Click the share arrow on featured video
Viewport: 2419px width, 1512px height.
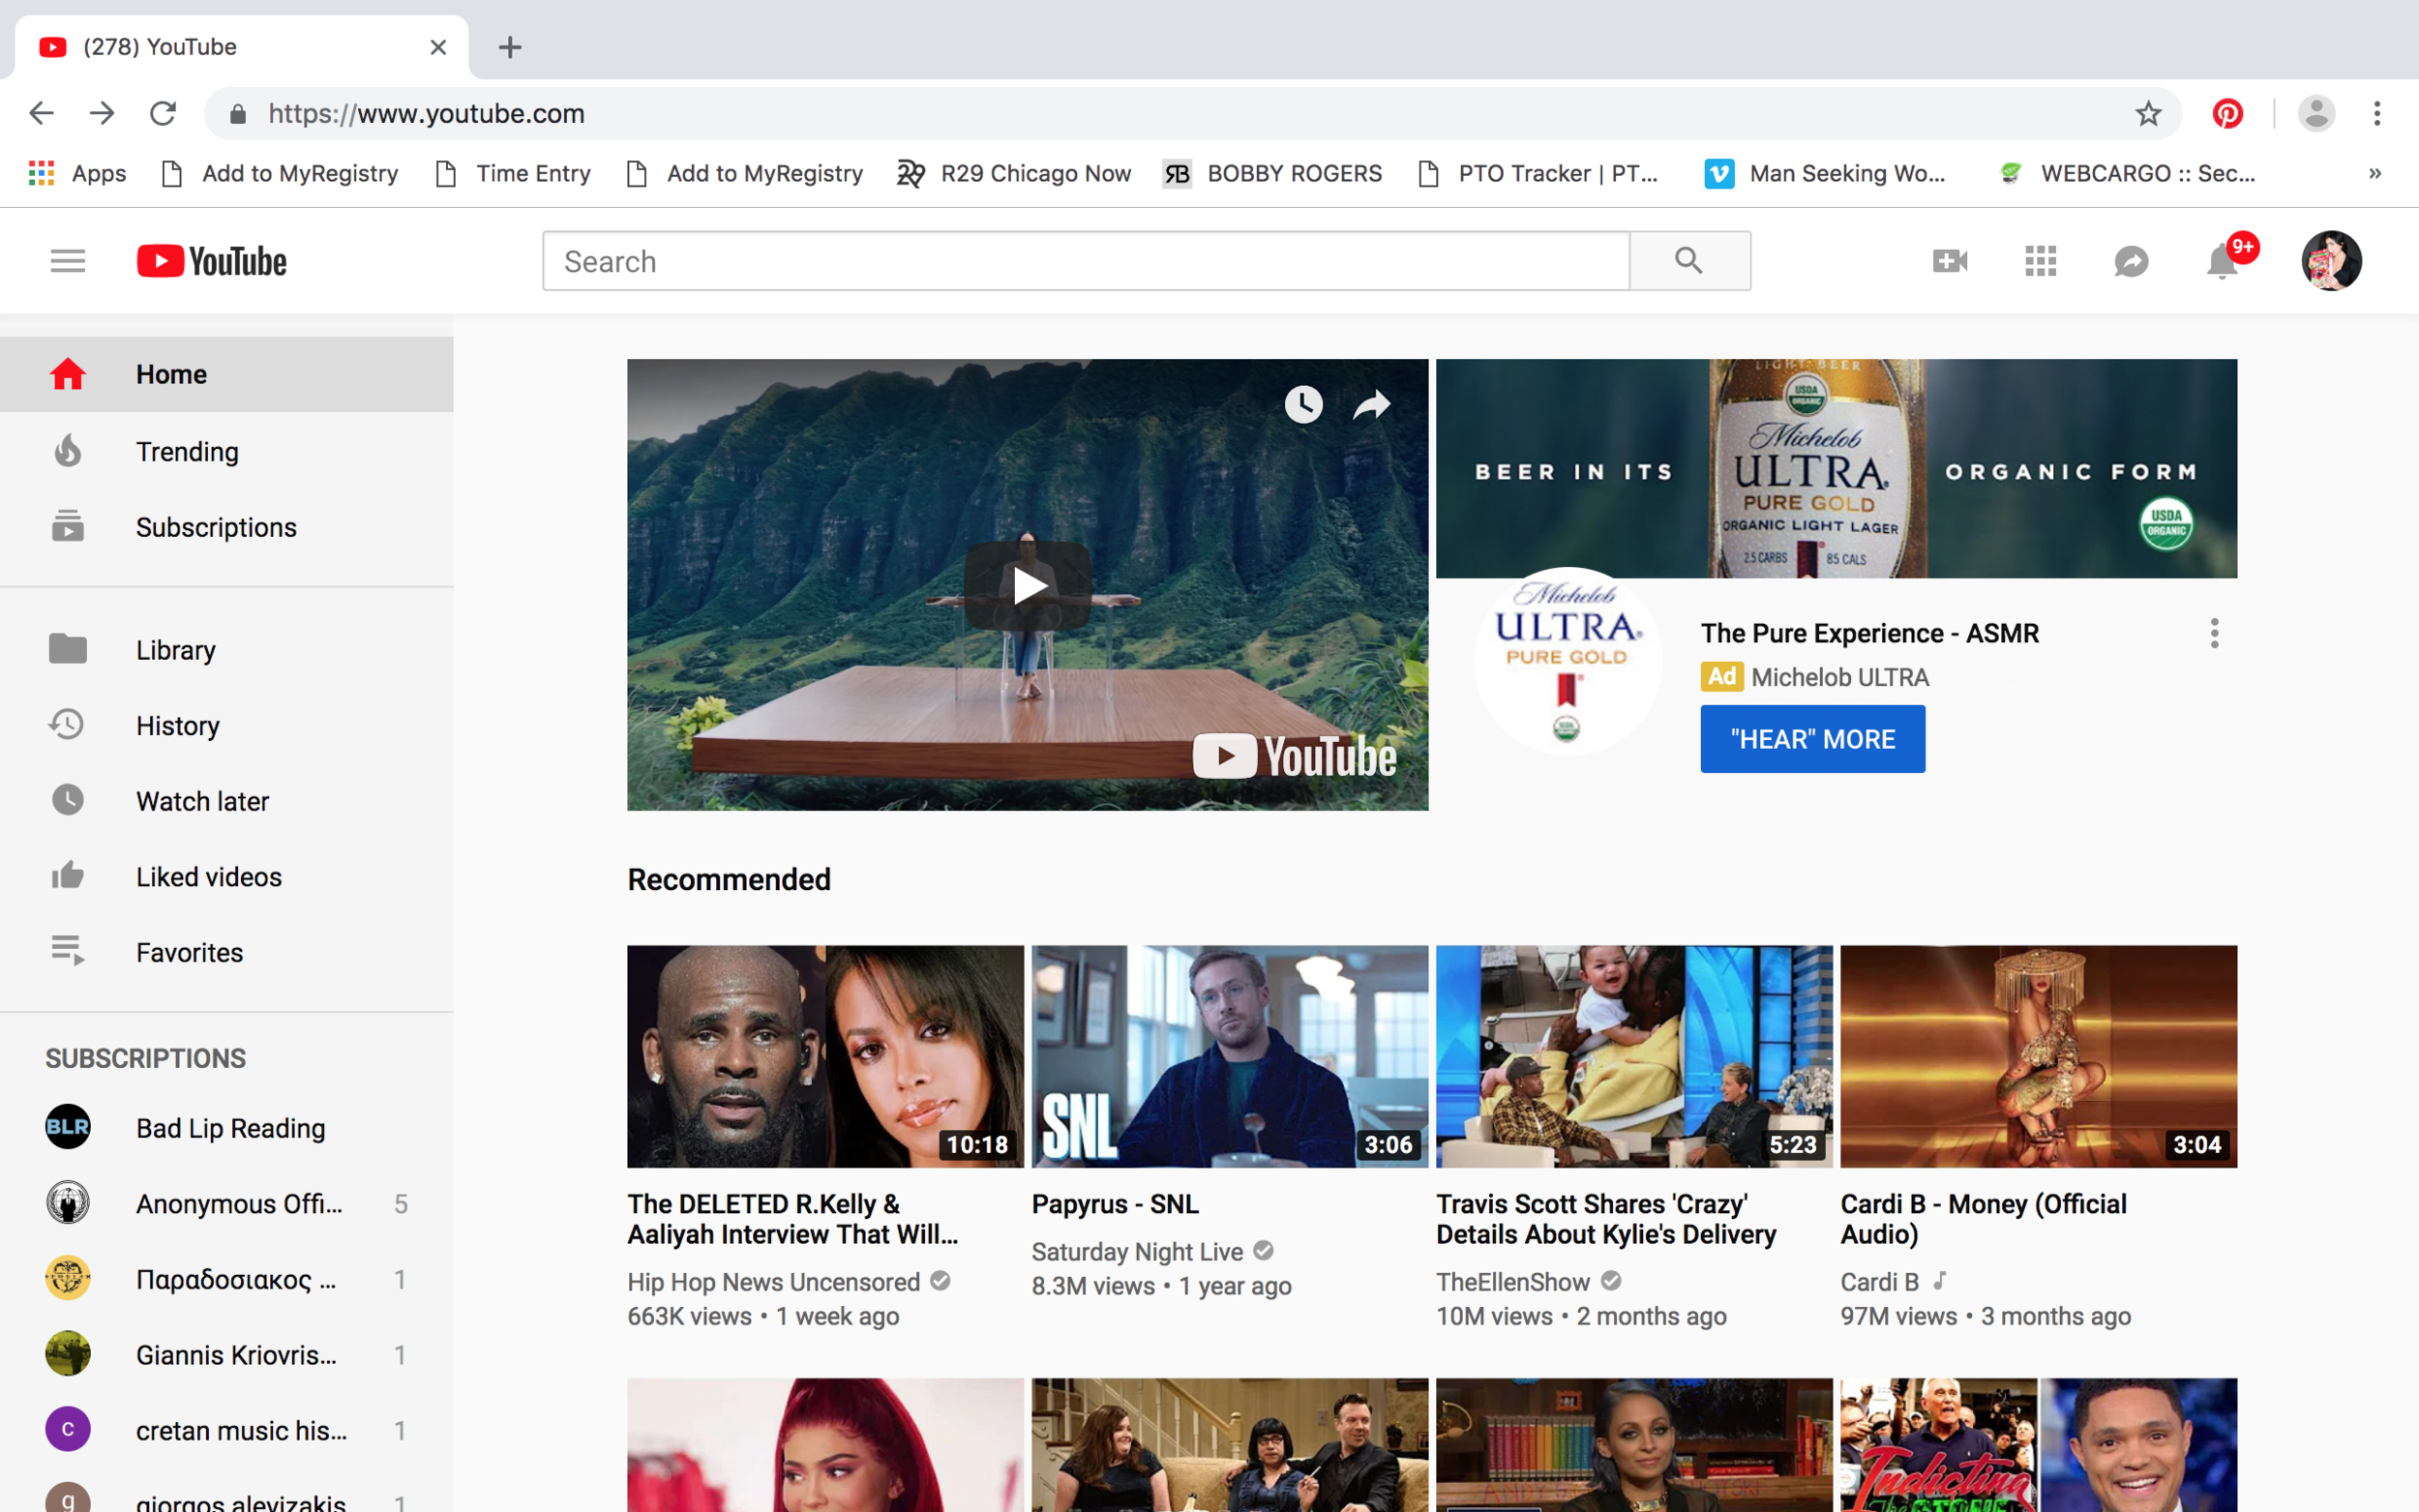tap(1372, 404)
